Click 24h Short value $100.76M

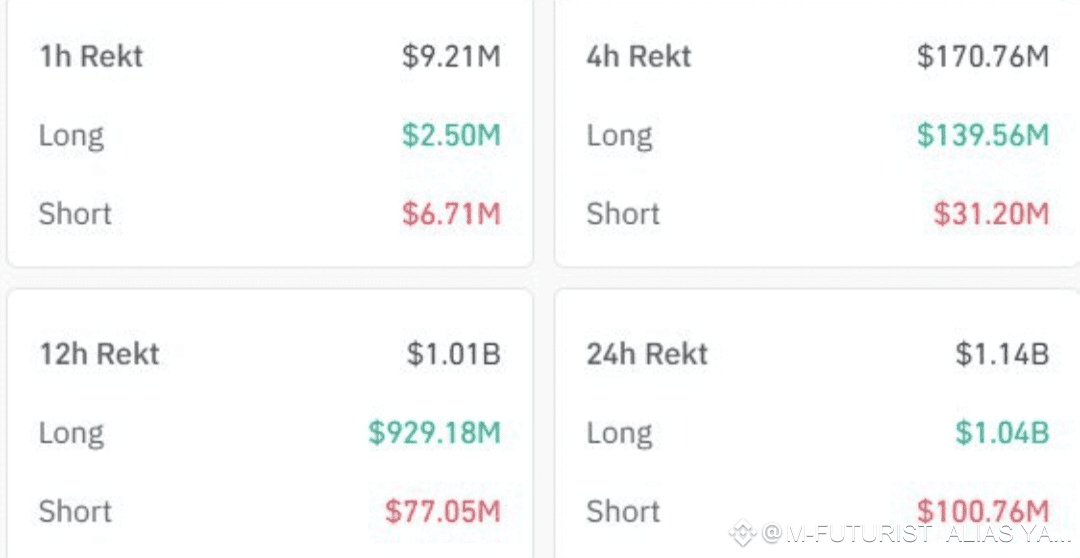click(983, 510)
